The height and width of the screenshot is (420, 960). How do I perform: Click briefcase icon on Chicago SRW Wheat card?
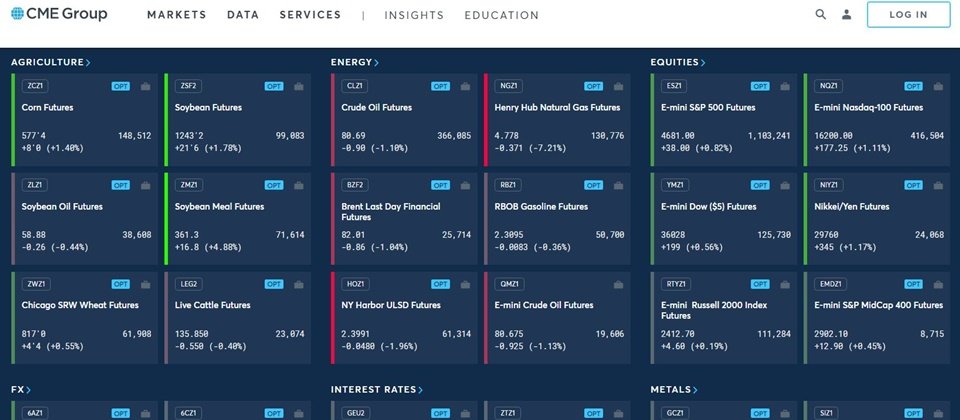coord(146,284)
